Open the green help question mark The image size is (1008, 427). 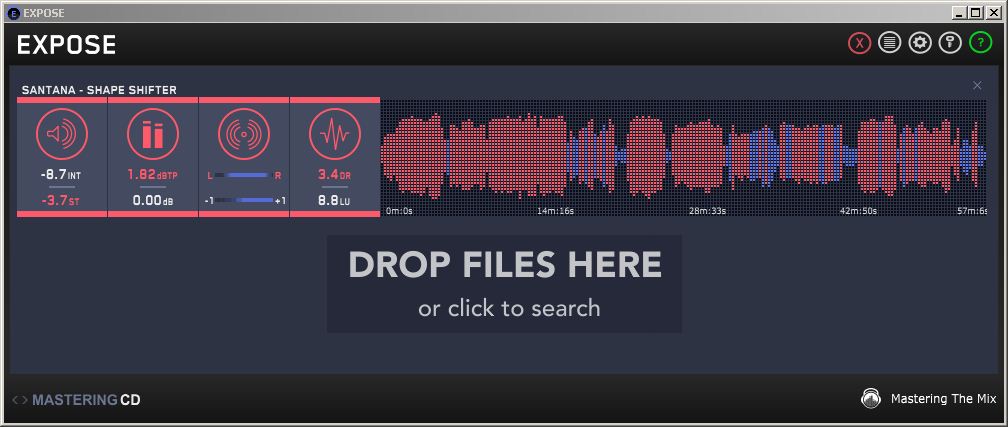(980, 43)
